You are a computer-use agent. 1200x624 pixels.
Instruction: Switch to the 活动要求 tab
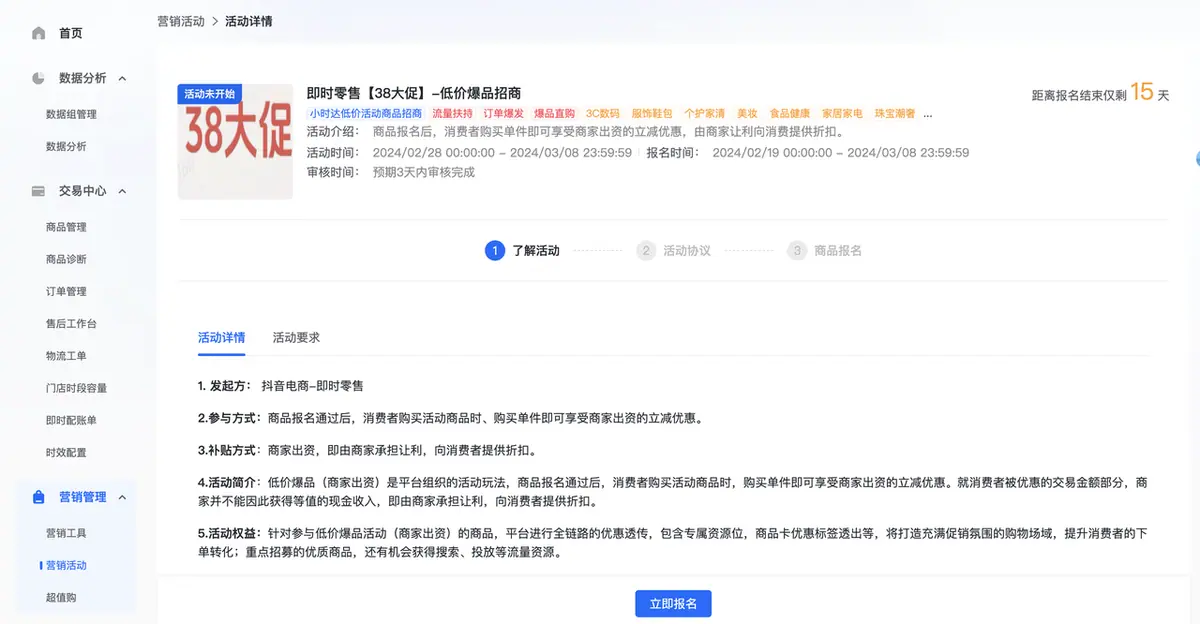(296, 338)
